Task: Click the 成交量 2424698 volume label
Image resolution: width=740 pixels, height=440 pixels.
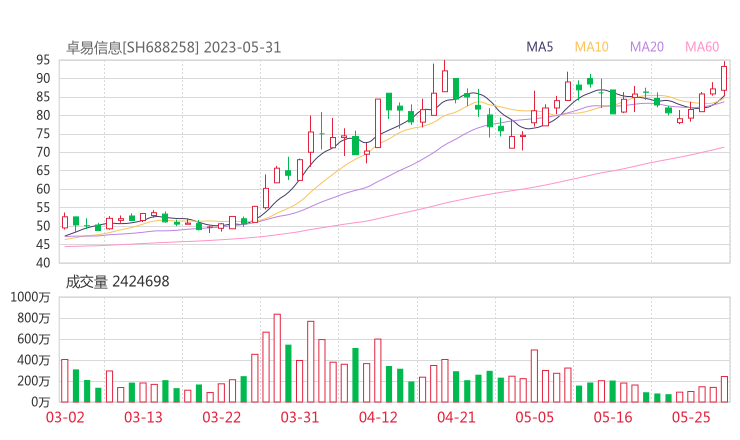Action: [x=118, y=282]
